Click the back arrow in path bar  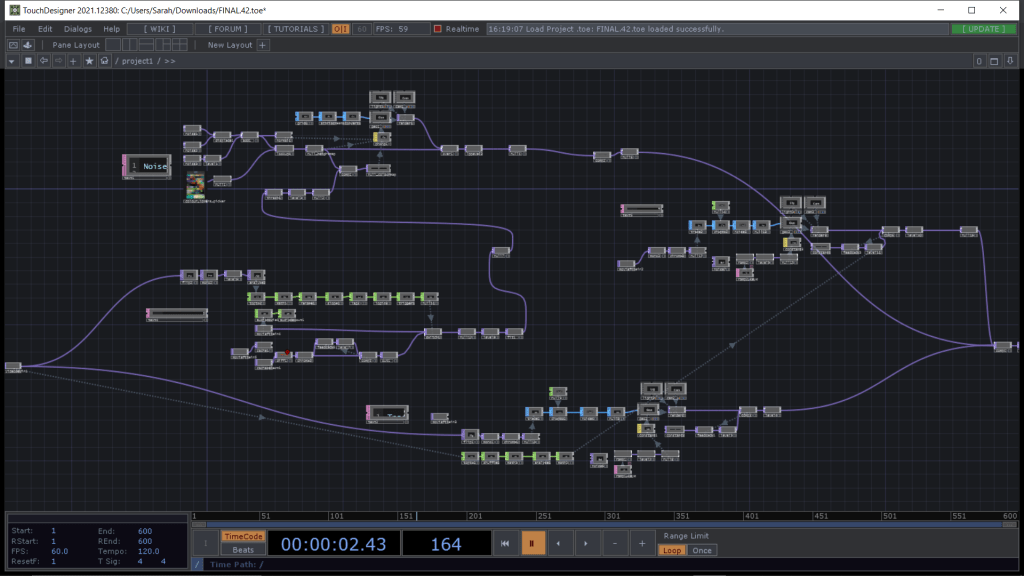point(43,61)
